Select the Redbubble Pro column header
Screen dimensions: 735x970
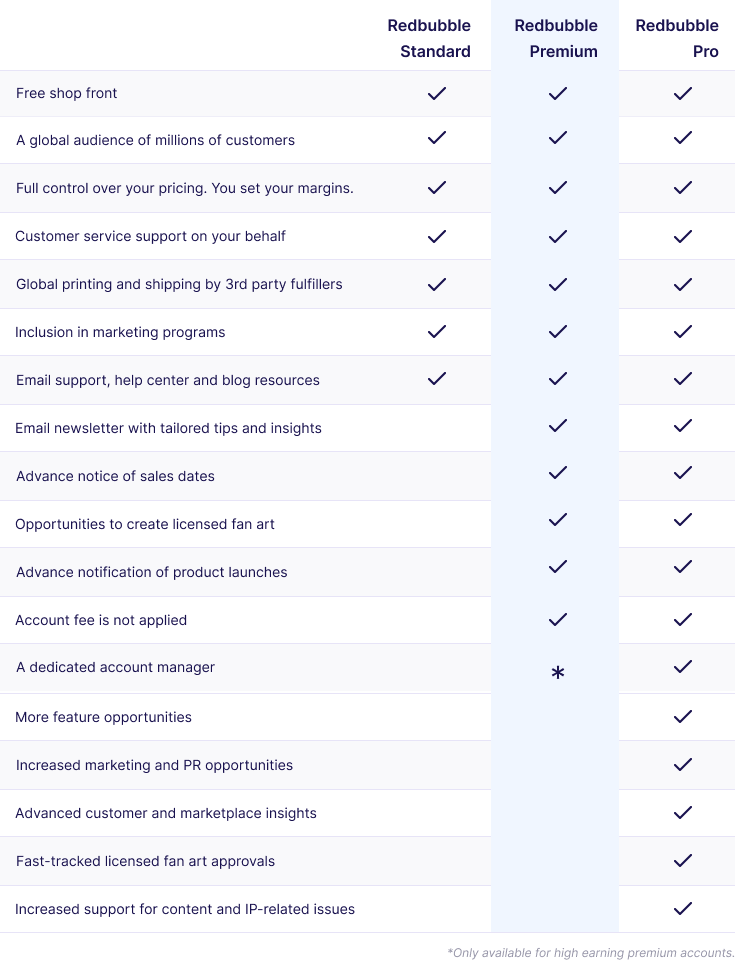point(677,38)
